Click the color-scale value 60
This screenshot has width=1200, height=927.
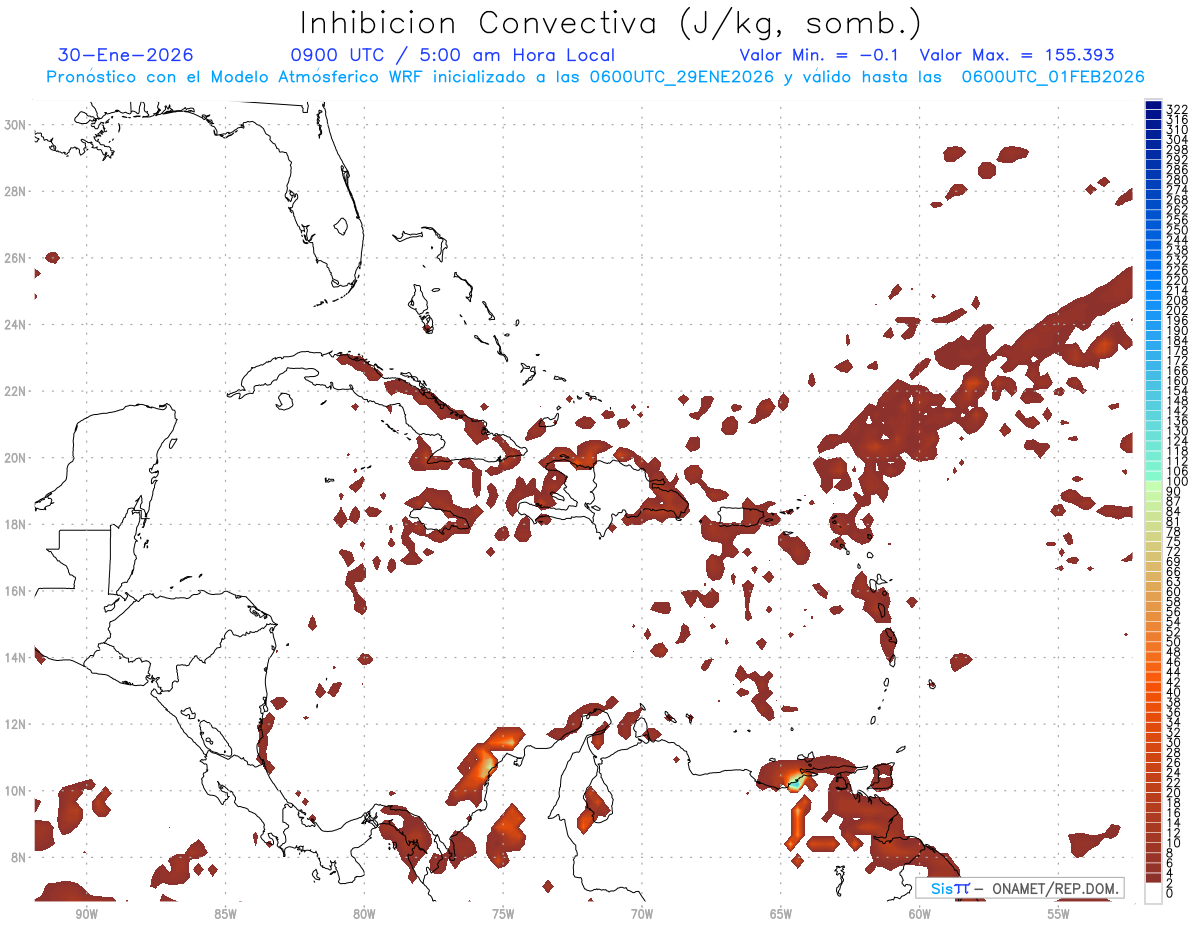point(1173,592)
